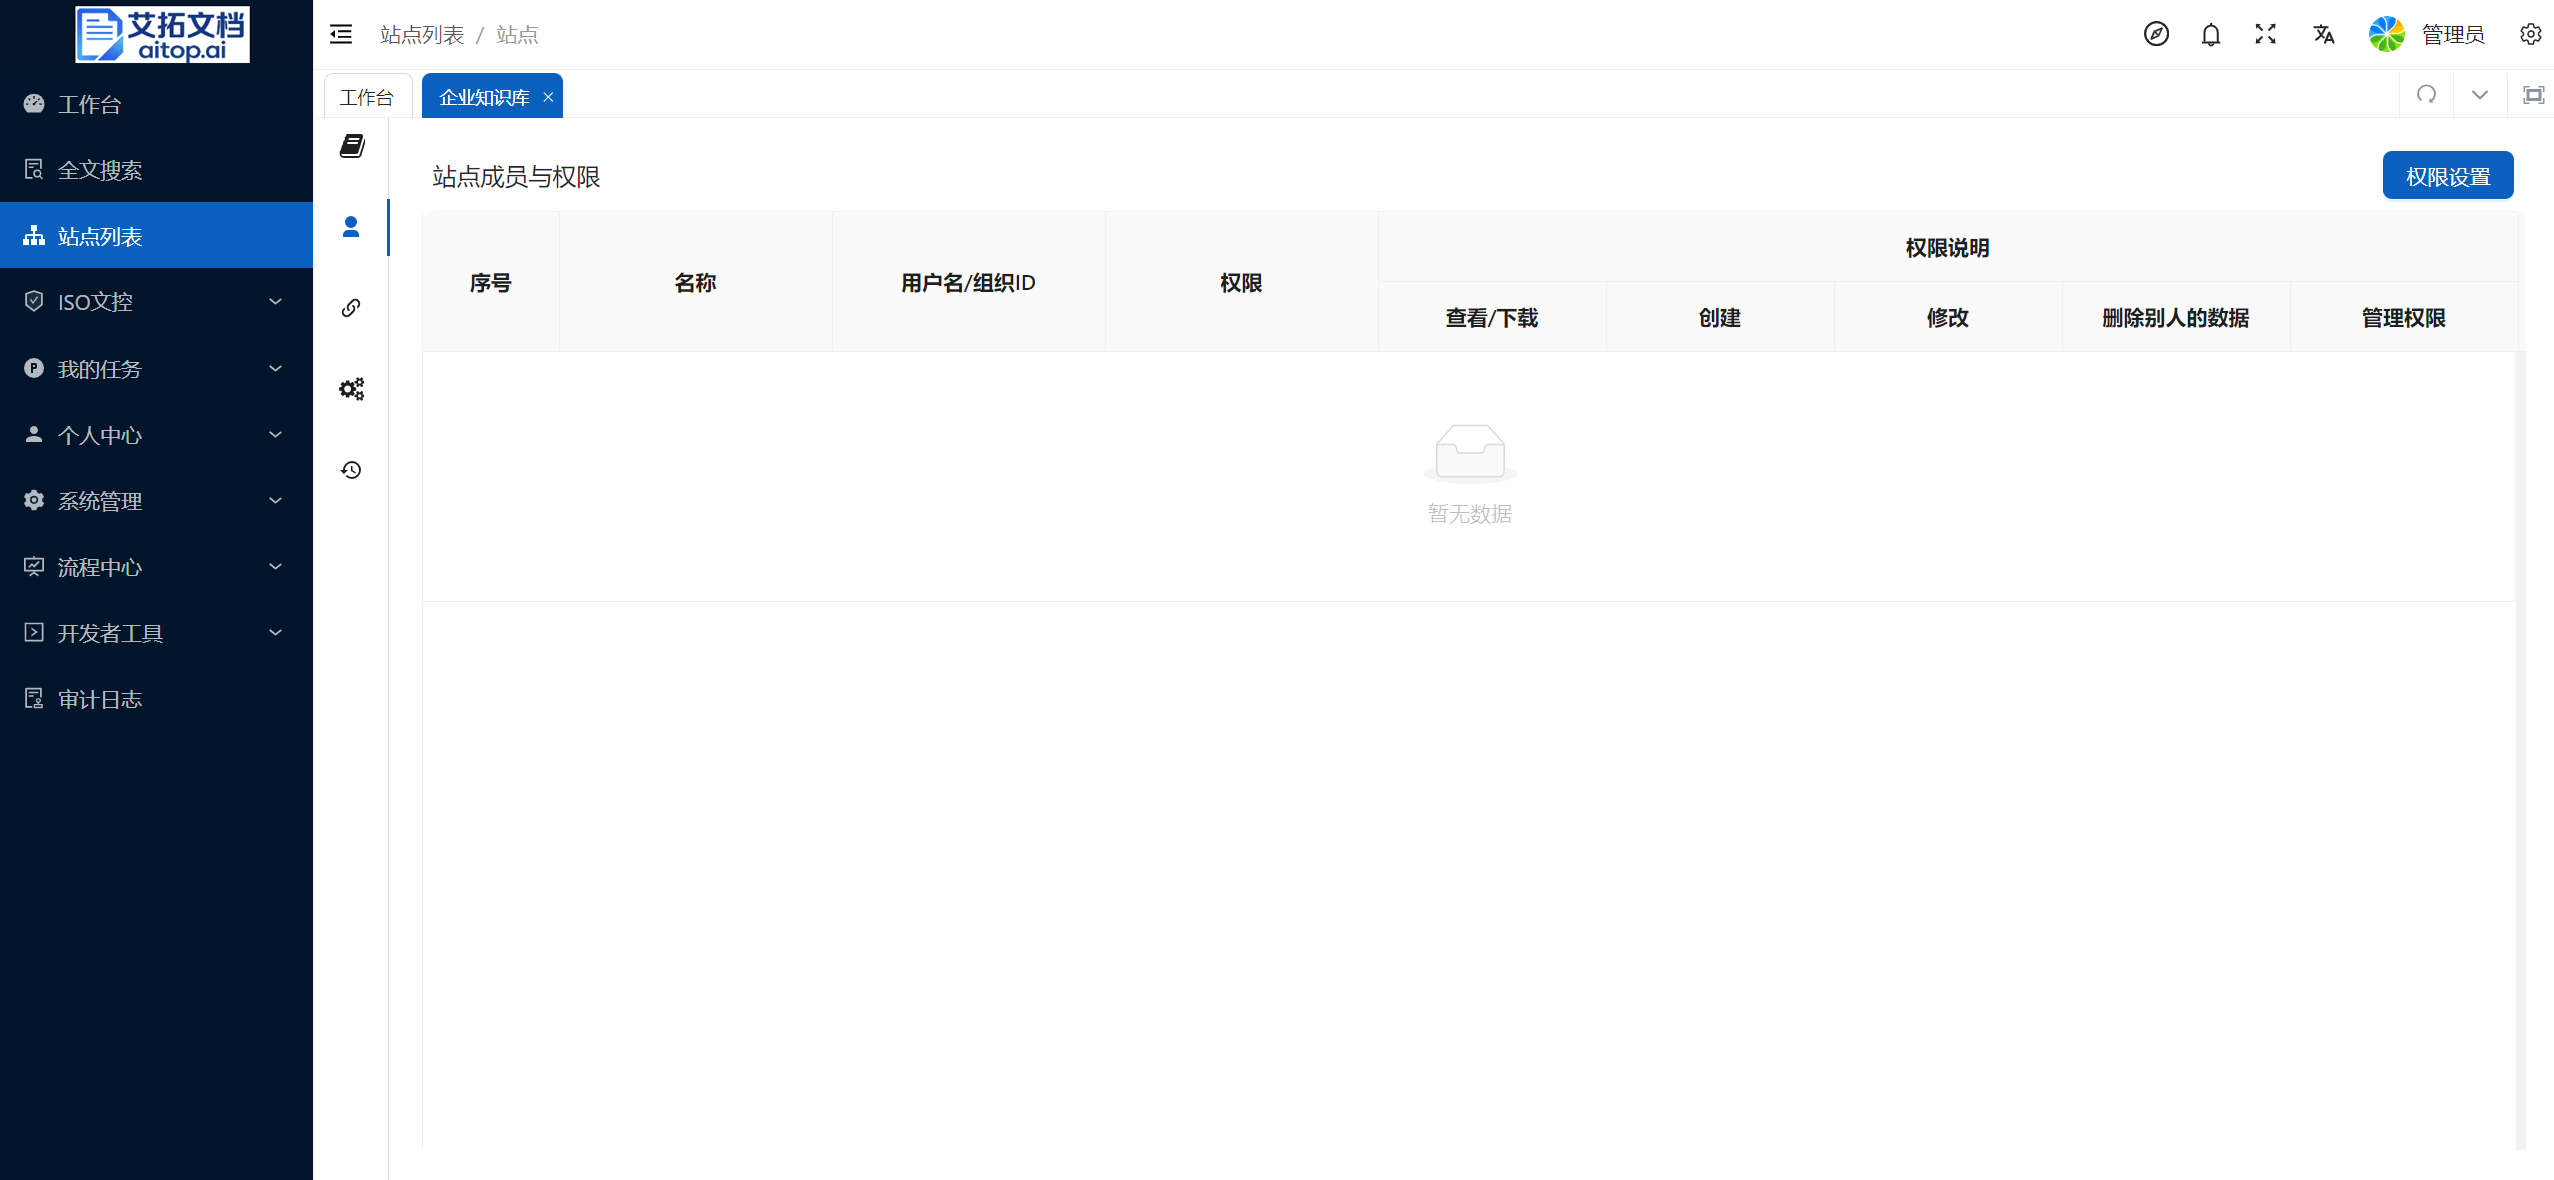Collapse the sidebar menu toggle
Screen dimensions: 2554x1180
[x=341, y=35]
